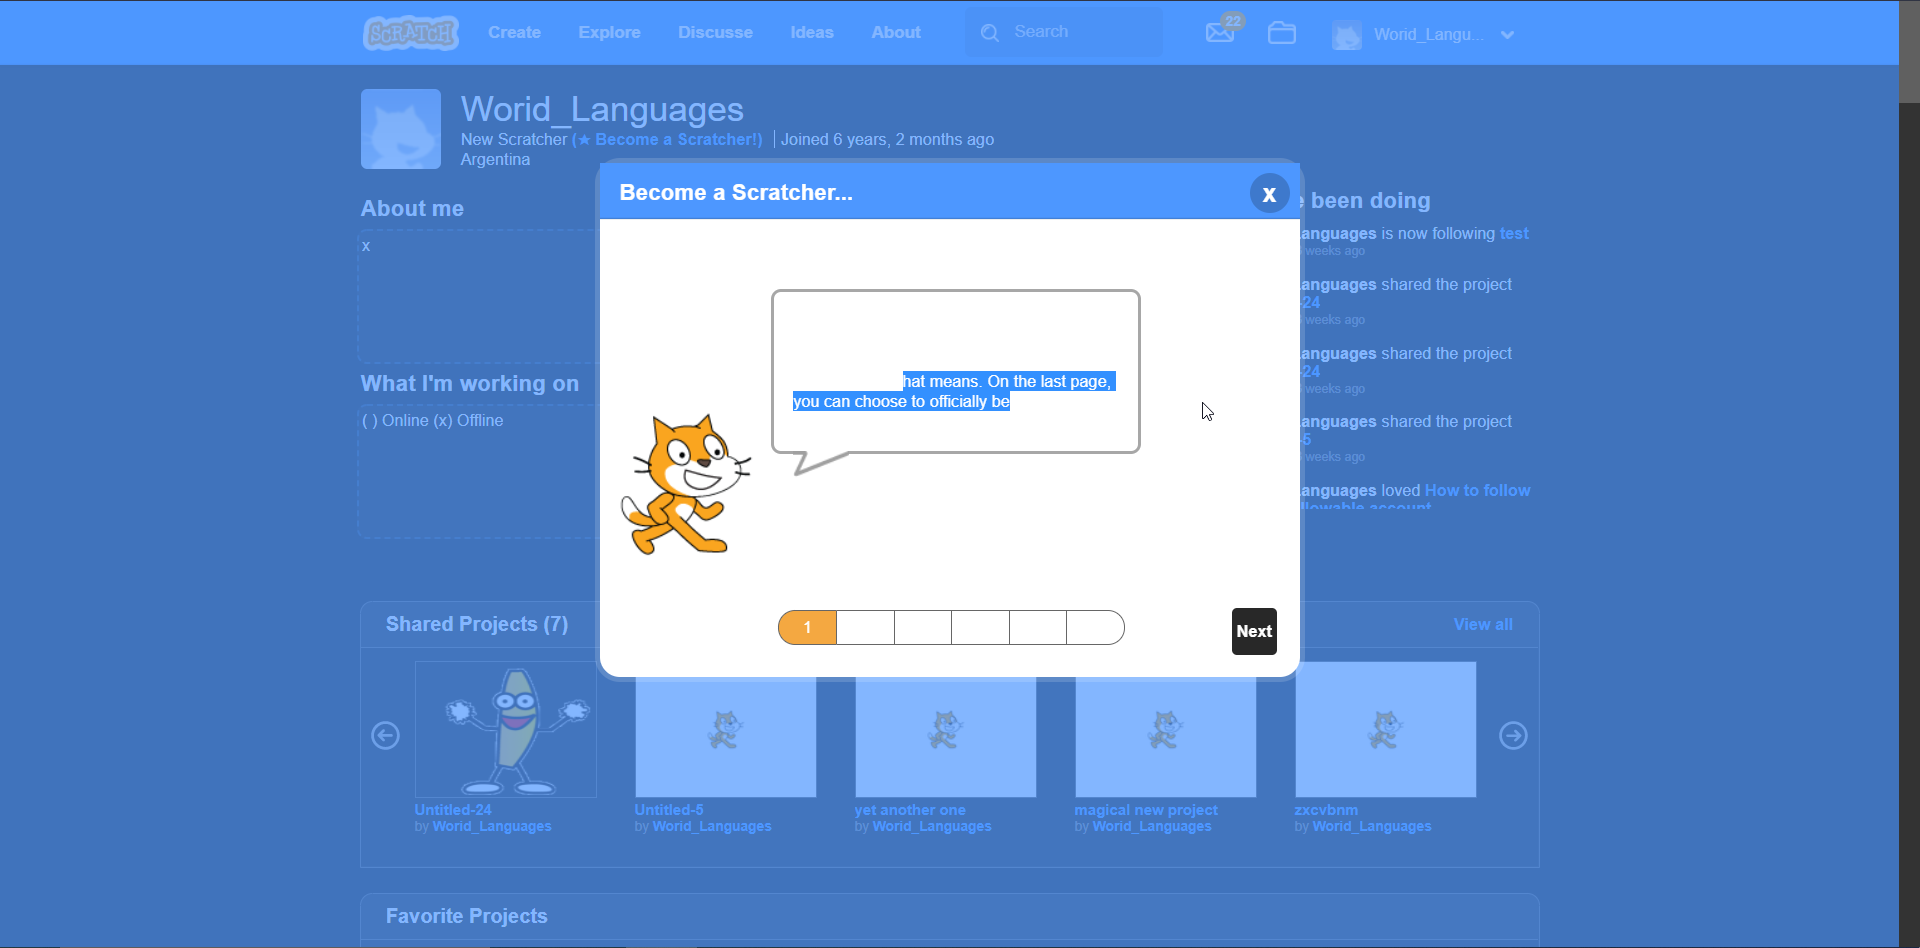Open the Untitled-24 project thumbnail

[x=505, y=729]
